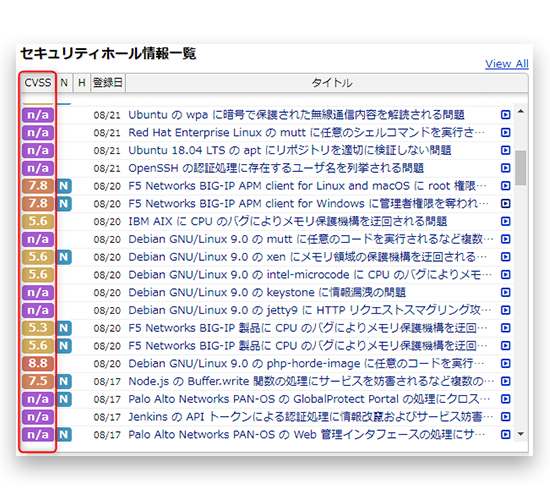Click the H column header
The height and width of the screenshot is (500, 550).
click(x=82, y=83)
